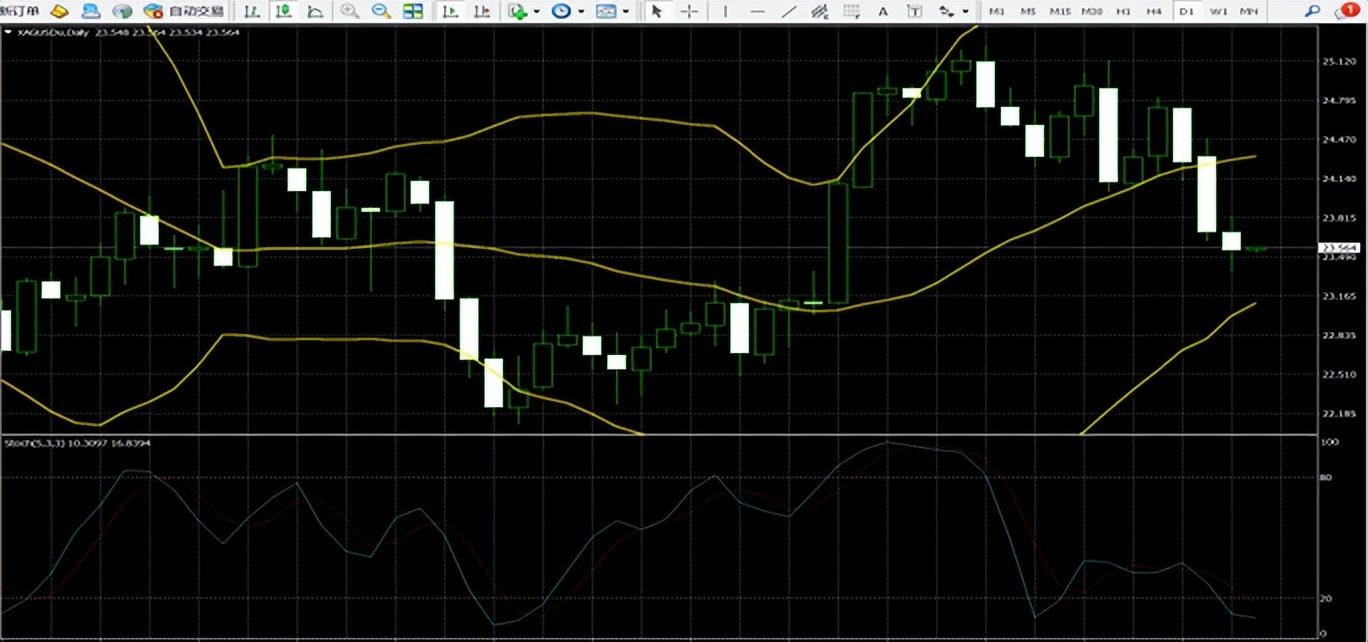The width and height of the screenshot is (1368, 642).
Task: Open the clock Periods dropdown arrow
Action: (581, 12)
